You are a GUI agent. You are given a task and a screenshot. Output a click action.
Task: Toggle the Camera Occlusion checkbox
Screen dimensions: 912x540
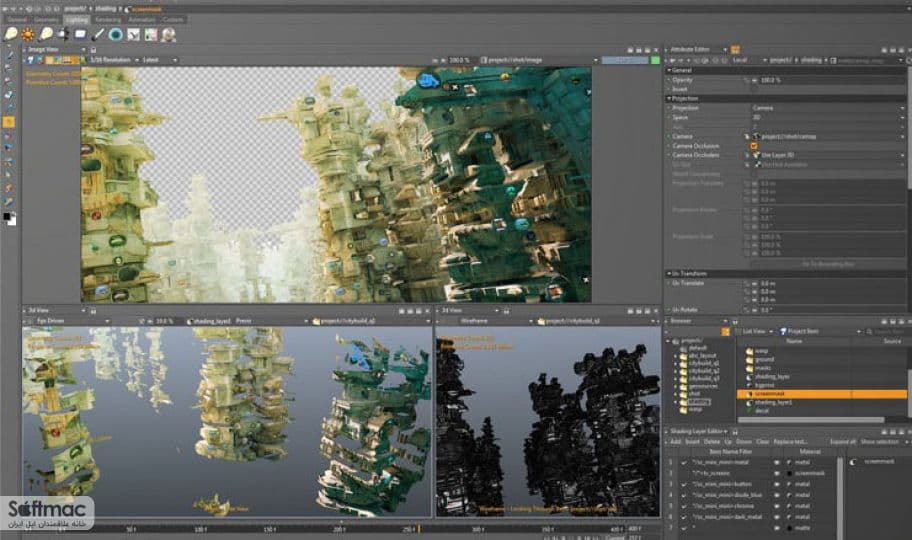click(754, 146)
